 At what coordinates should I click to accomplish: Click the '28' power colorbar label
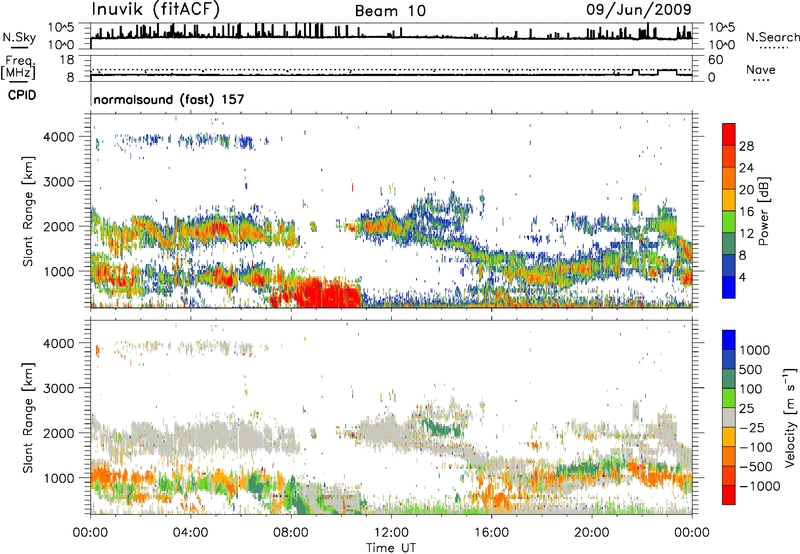[x=746, y=146]
